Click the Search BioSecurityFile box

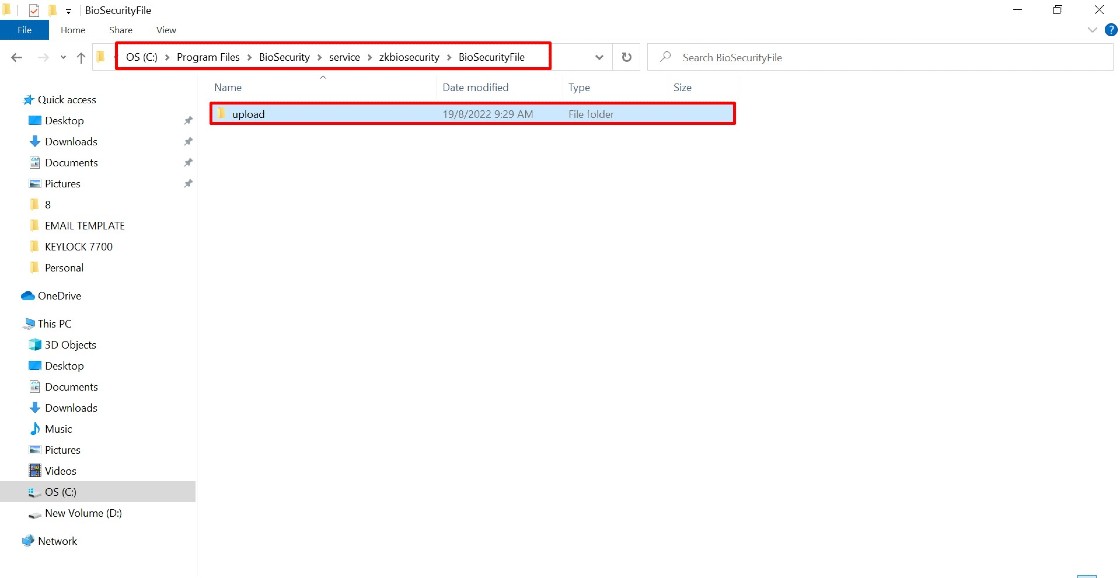pyautogui.click(x=880, y=57)
